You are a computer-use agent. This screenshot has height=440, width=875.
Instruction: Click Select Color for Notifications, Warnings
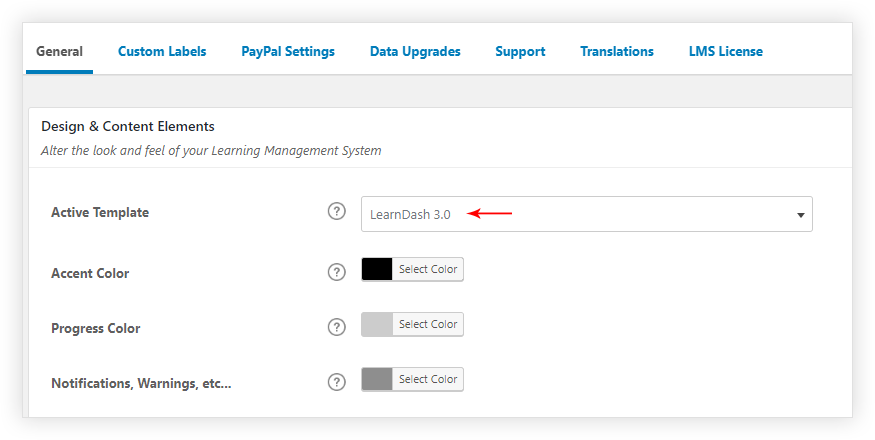pos(428,379)
